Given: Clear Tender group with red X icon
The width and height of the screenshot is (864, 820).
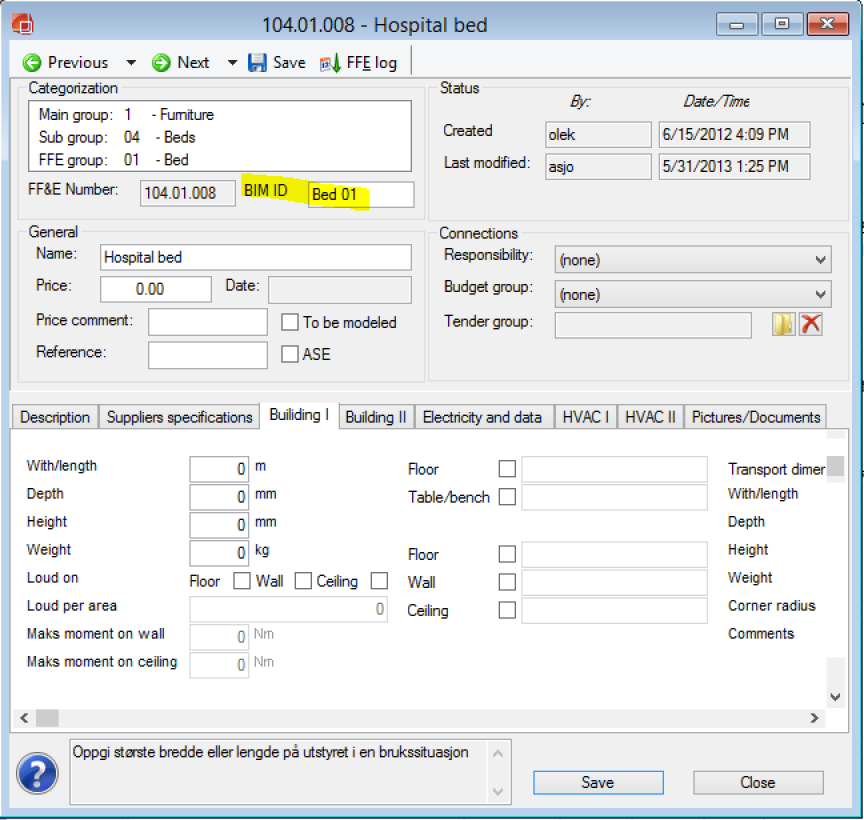Looking at the screenshot, I should click(810, 324).
